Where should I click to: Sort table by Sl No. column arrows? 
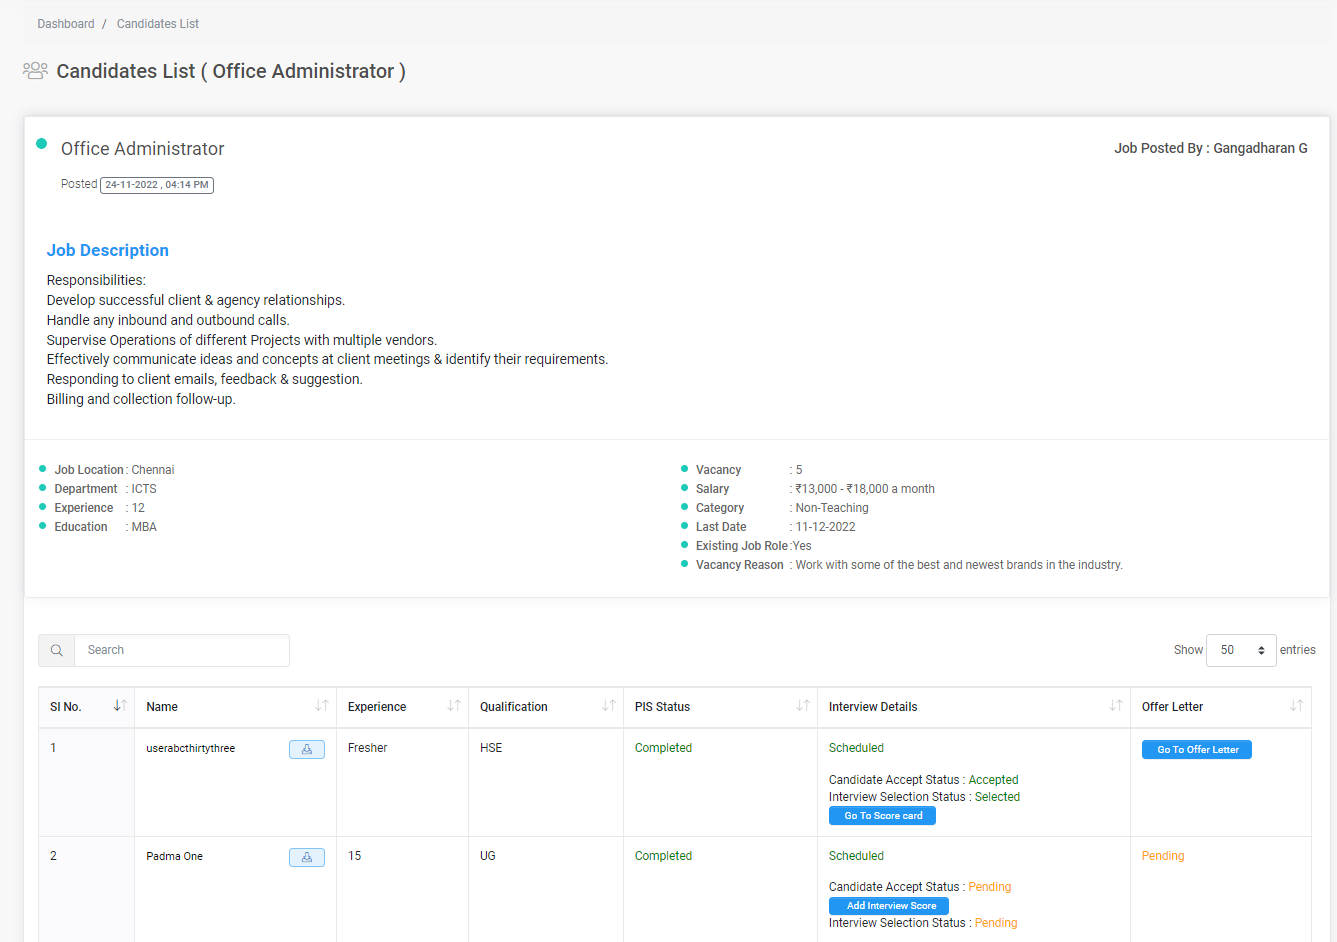(x=120, y=706)
